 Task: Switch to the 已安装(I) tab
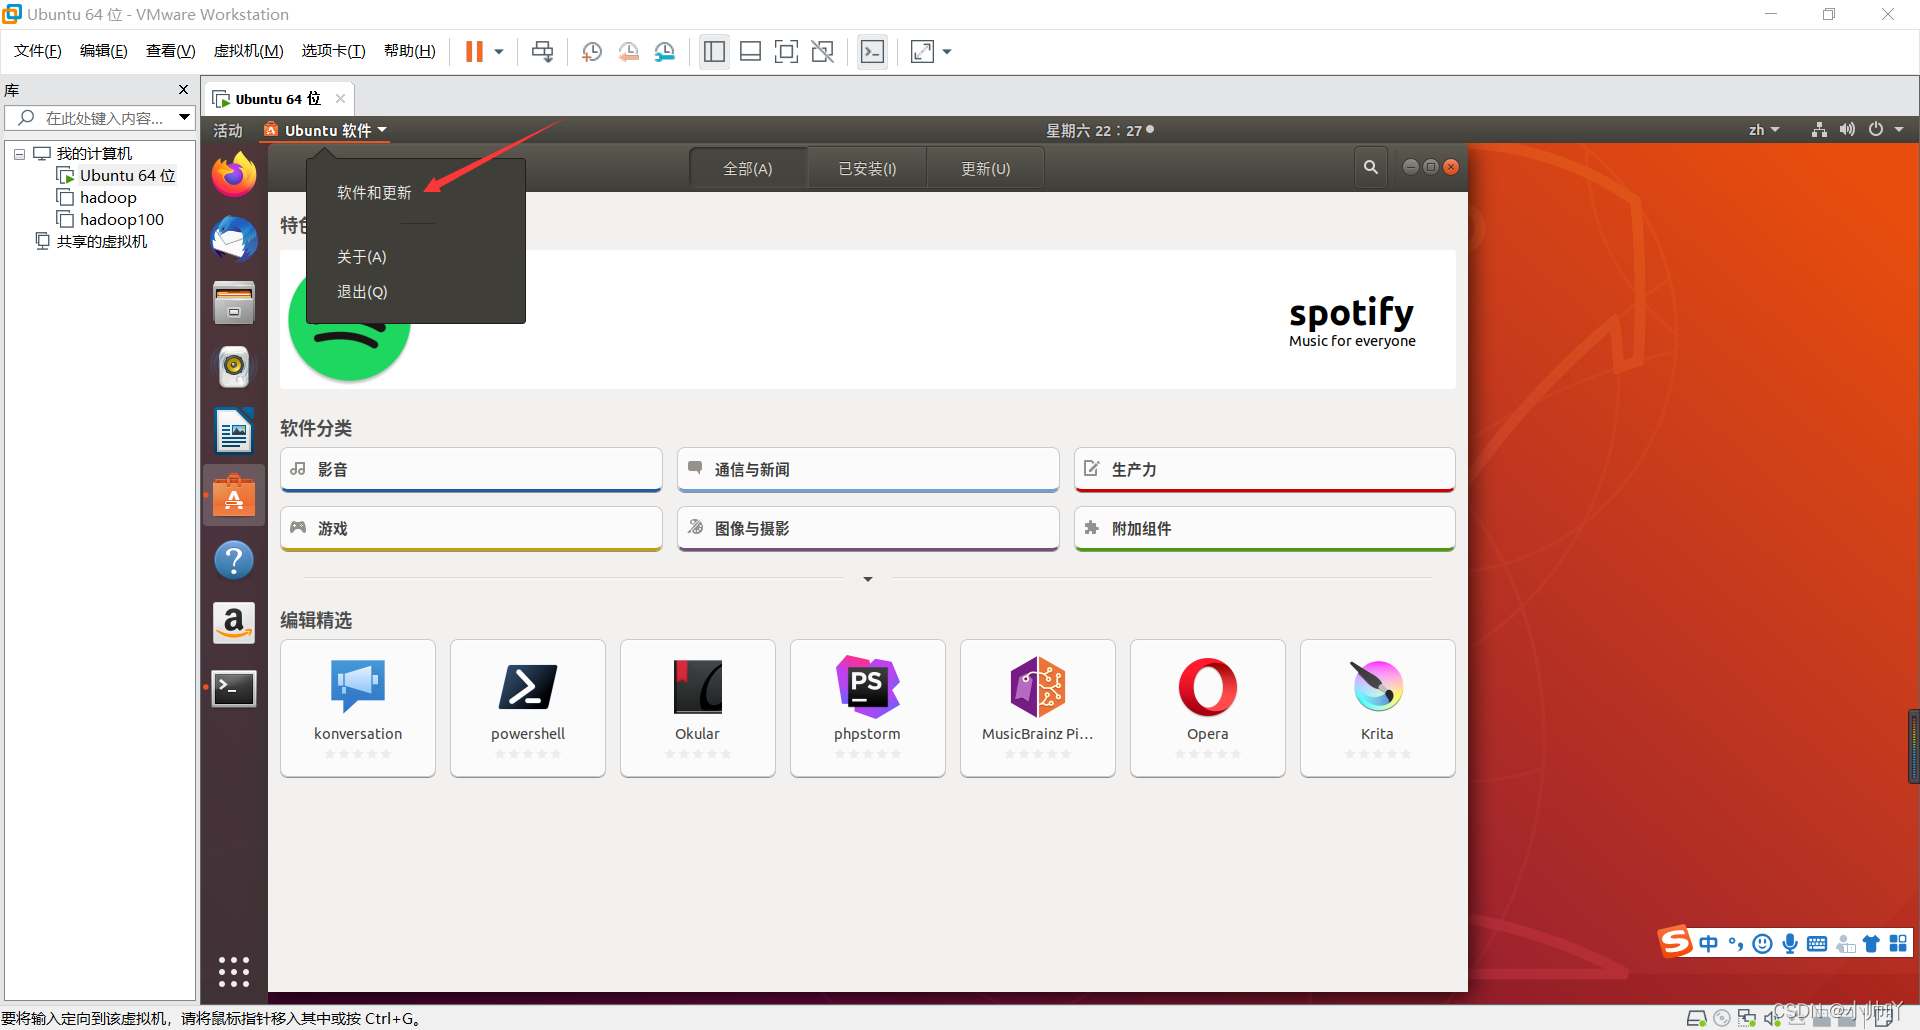tap(867, 168)
